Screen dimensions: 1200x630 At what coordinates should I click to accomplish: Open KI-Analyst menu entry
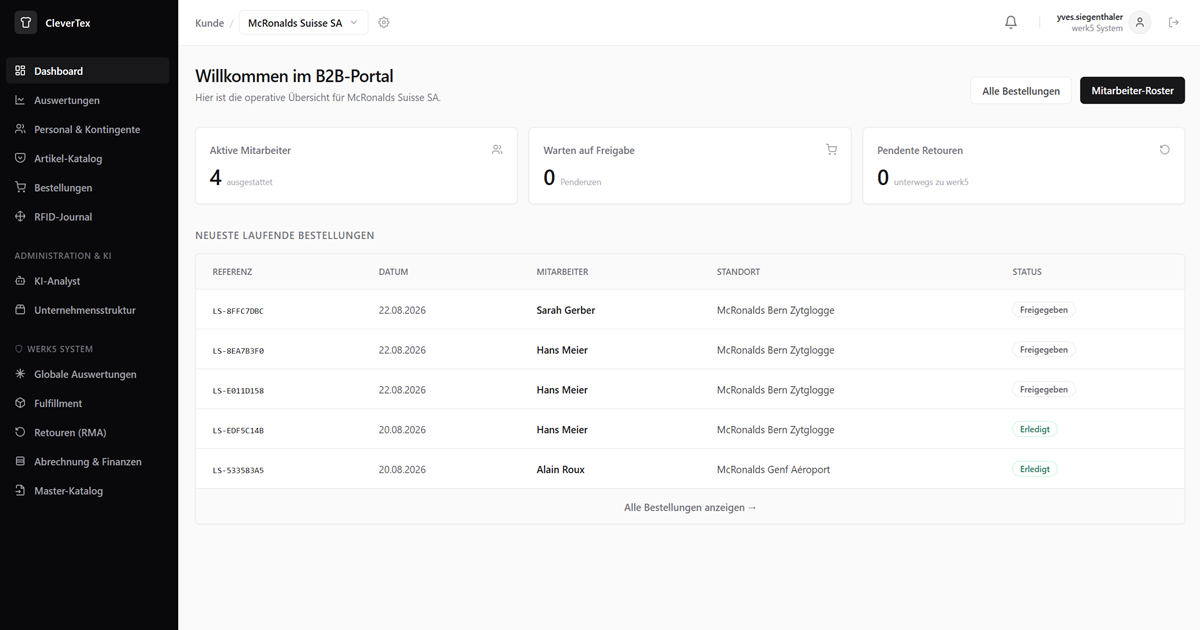click(88, 281)
